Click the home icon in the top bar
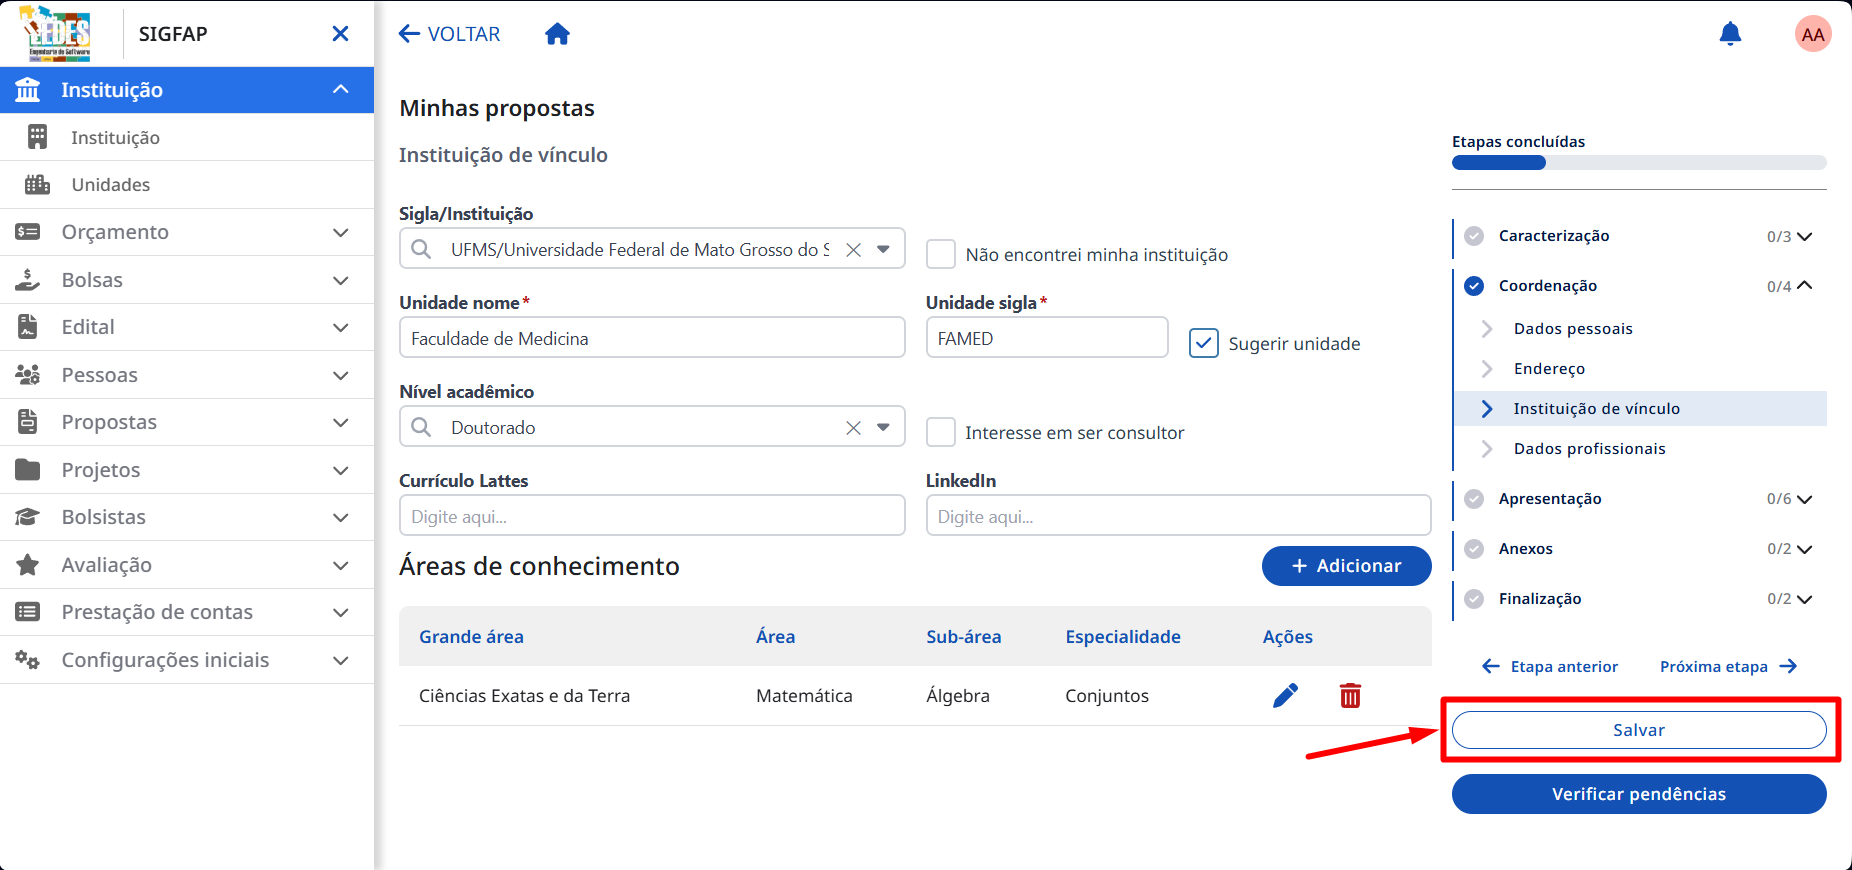Viewport: 1852px width, 870px height. [557, 34]
